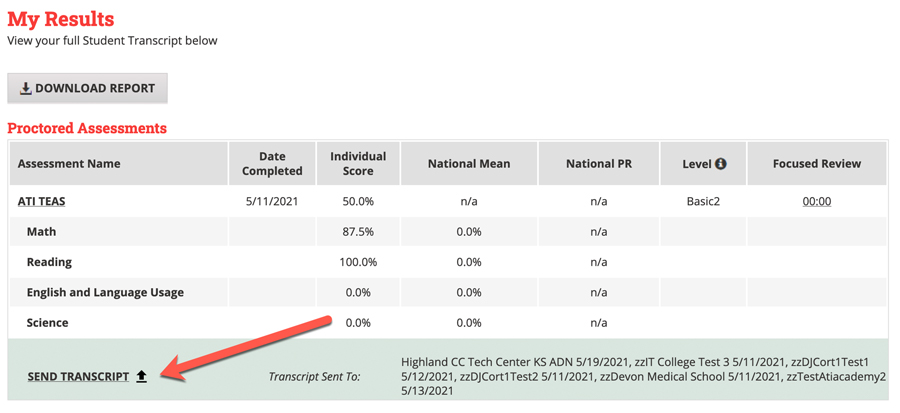This screenshot has width=900, height=413.
Task: Click the English and Language Usage row
Action: (105, 293)
